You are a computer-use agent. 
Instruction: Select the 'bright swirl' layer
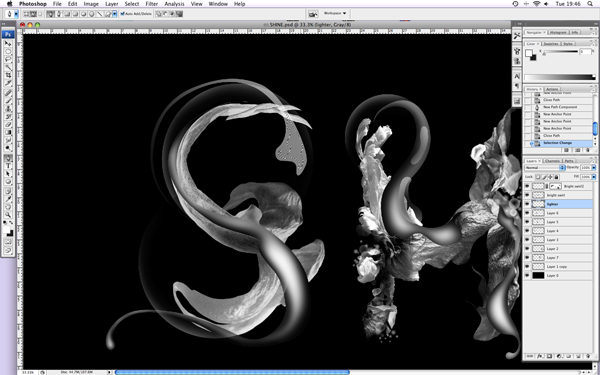point(562,195)
